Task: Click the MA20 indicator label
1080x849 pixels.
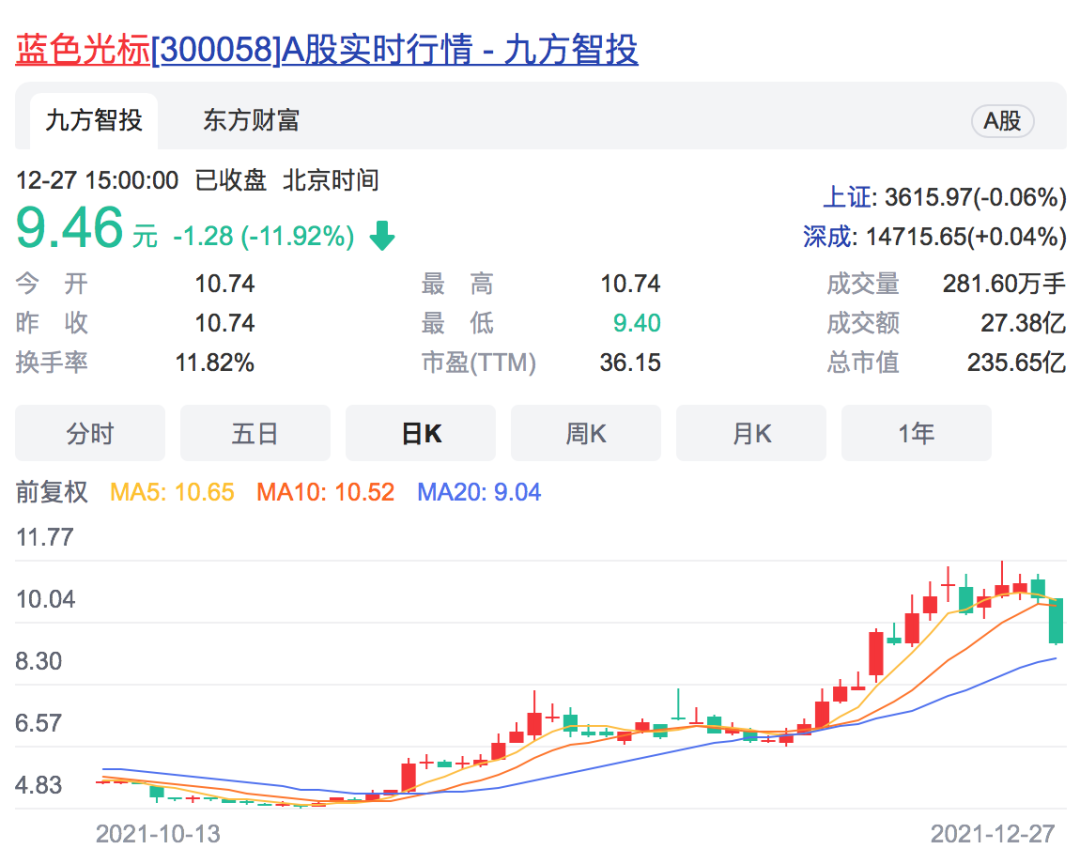Action: pos(478,492)
